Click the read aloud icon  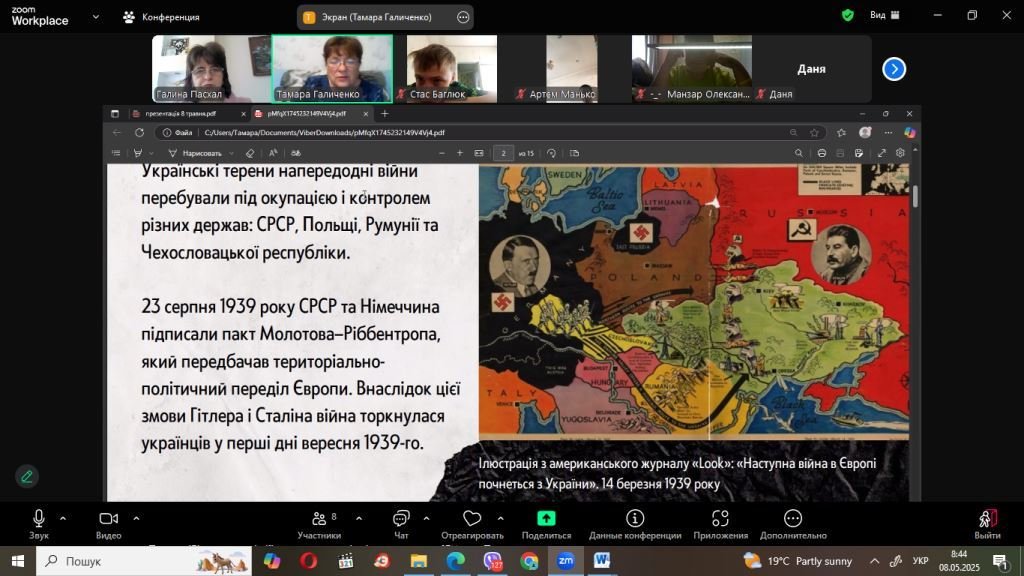pos(273,153)
